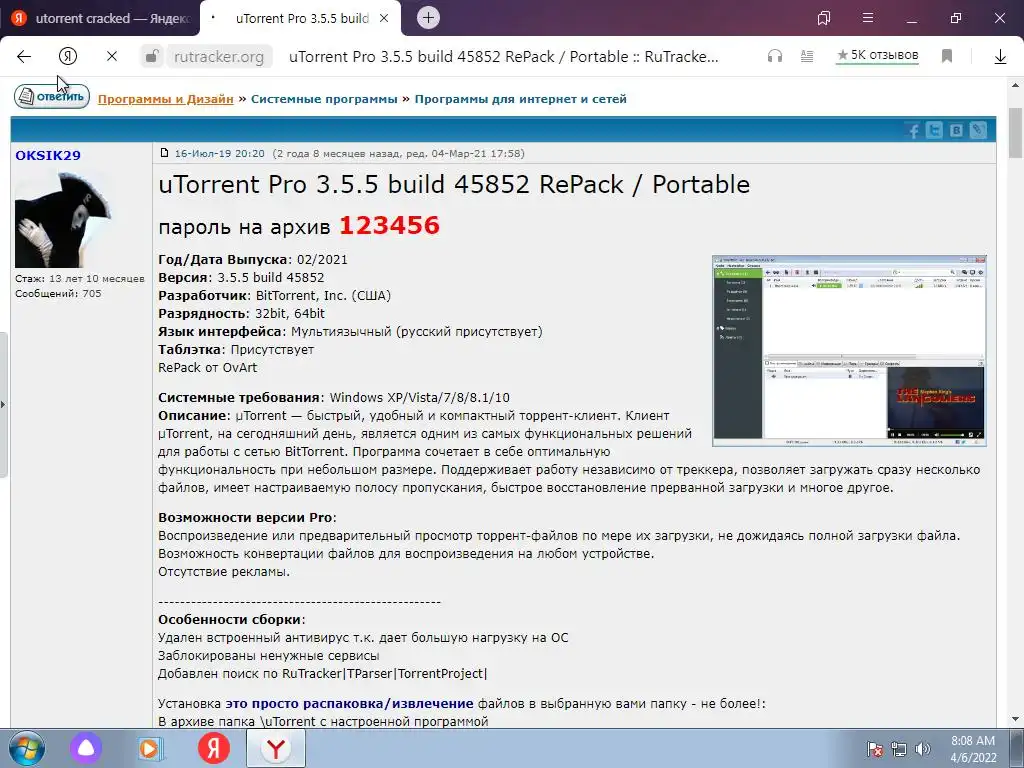Enlarge the uTorrent screenshot thumbnail
The height and width of the screenshot is (768, 1024).
(849, 351)
